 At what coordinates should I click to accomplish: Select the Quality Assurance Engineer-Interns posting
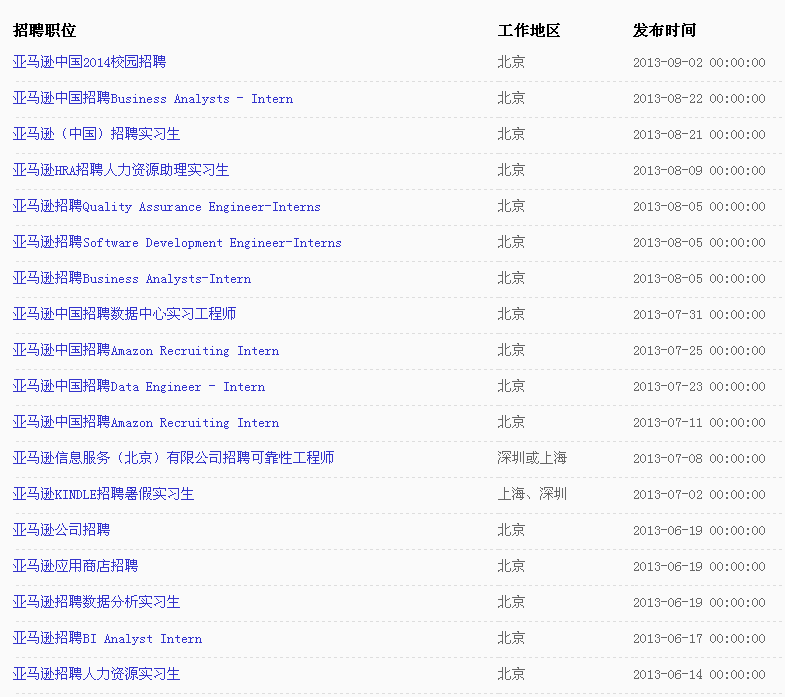(x=167, y=206)
